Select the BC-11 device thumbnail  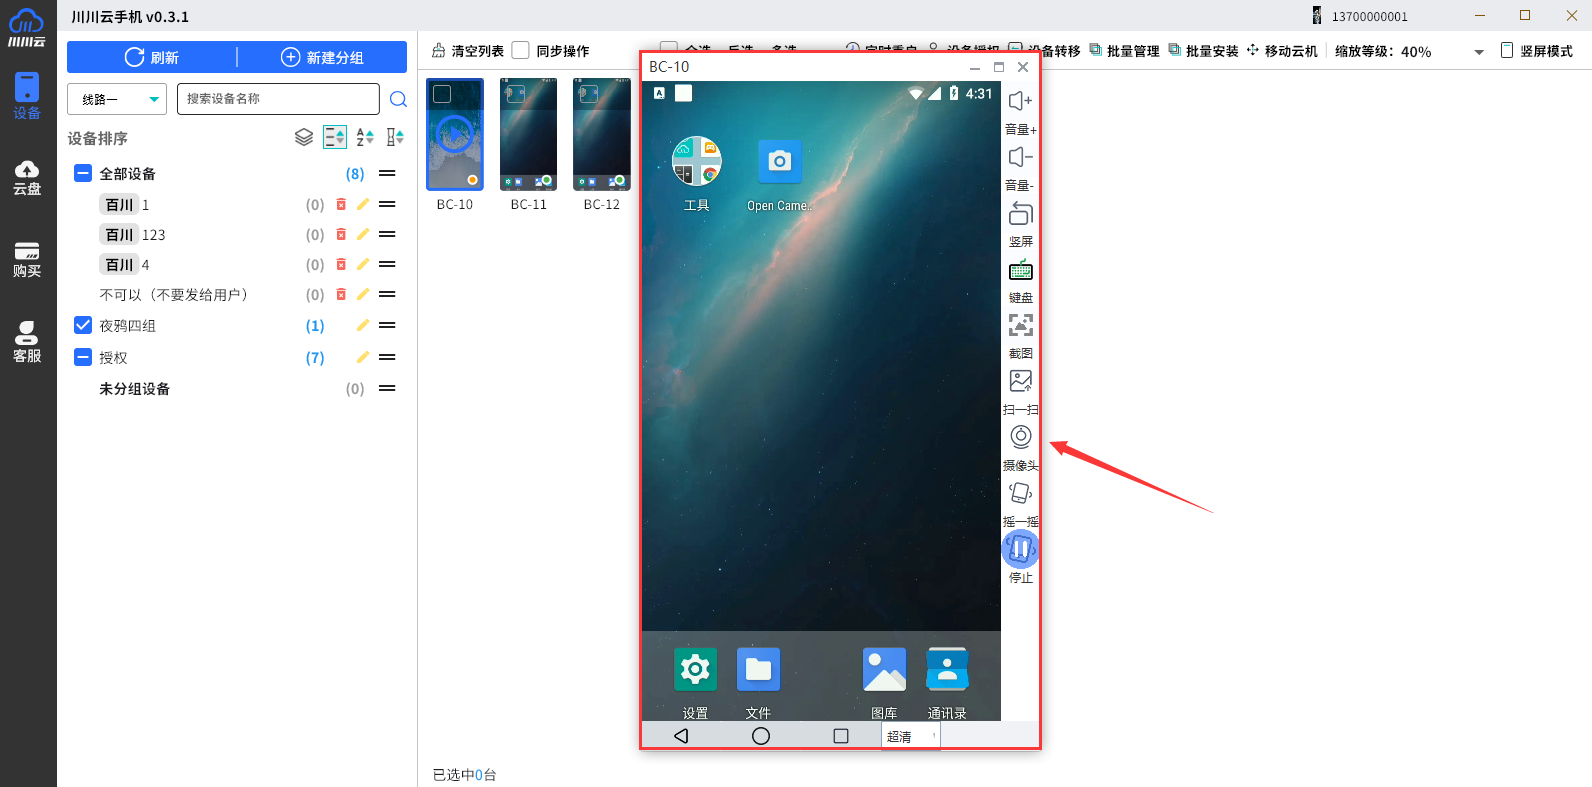528,135
